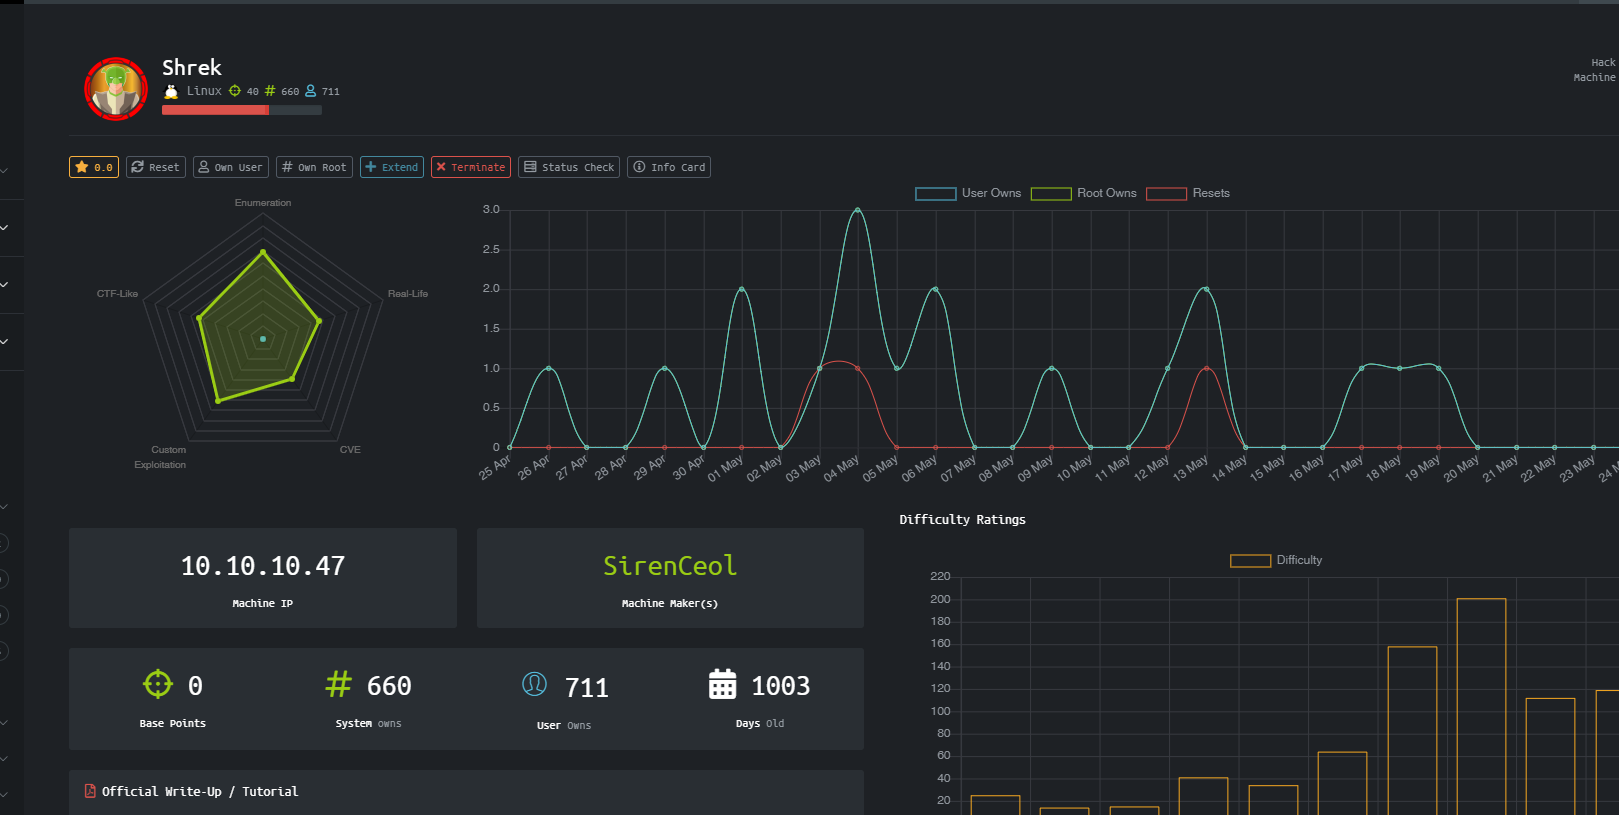Image resolution: width=1619 pixels, height=815 pixels.
Task: Click the CVE radar axis label
Action: [x=350, y=450]
